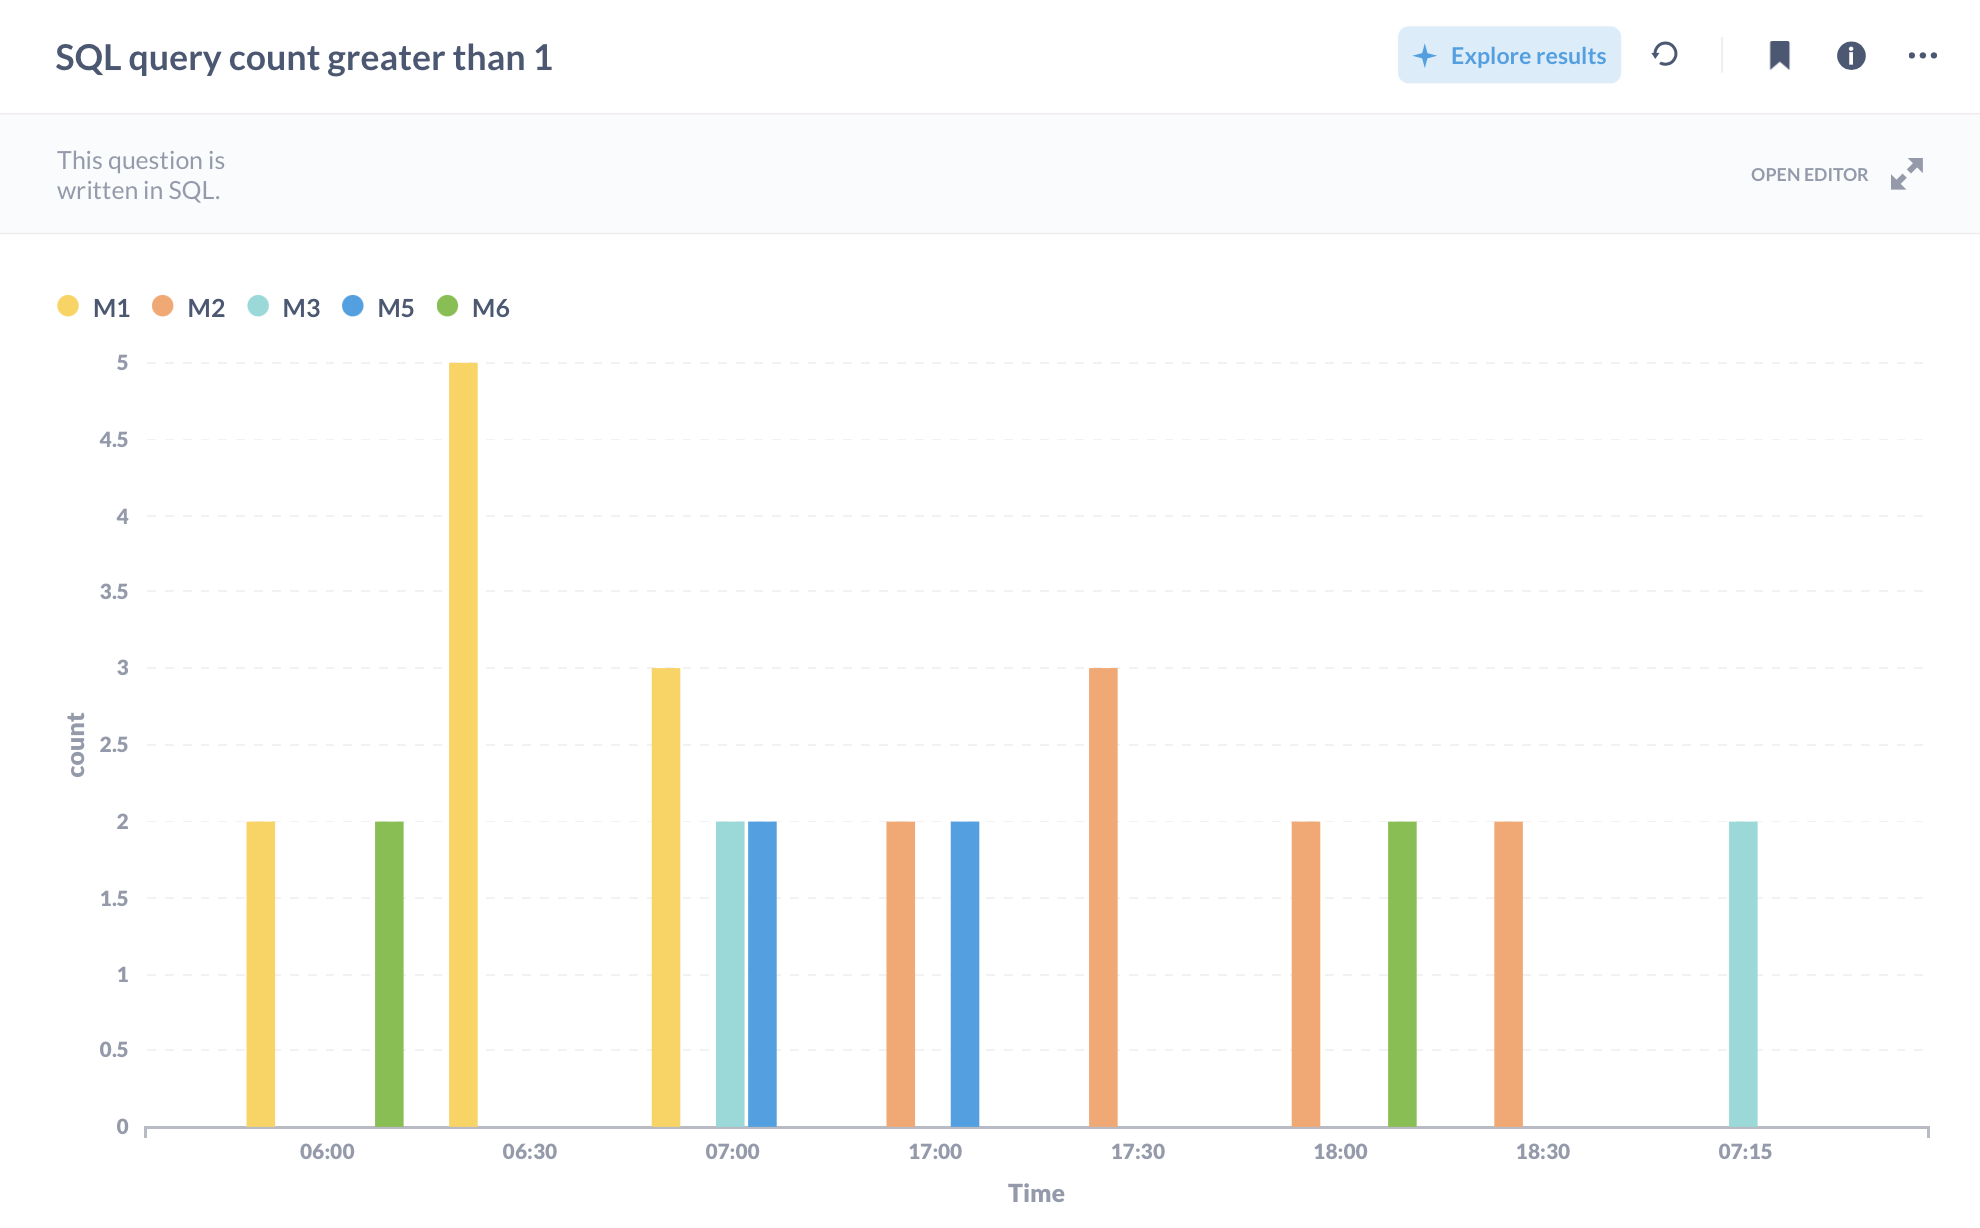The height and width of the screenshot is (1228, 1980).
Task: Click the Explore results button
Action: (x=1509, y=55)
